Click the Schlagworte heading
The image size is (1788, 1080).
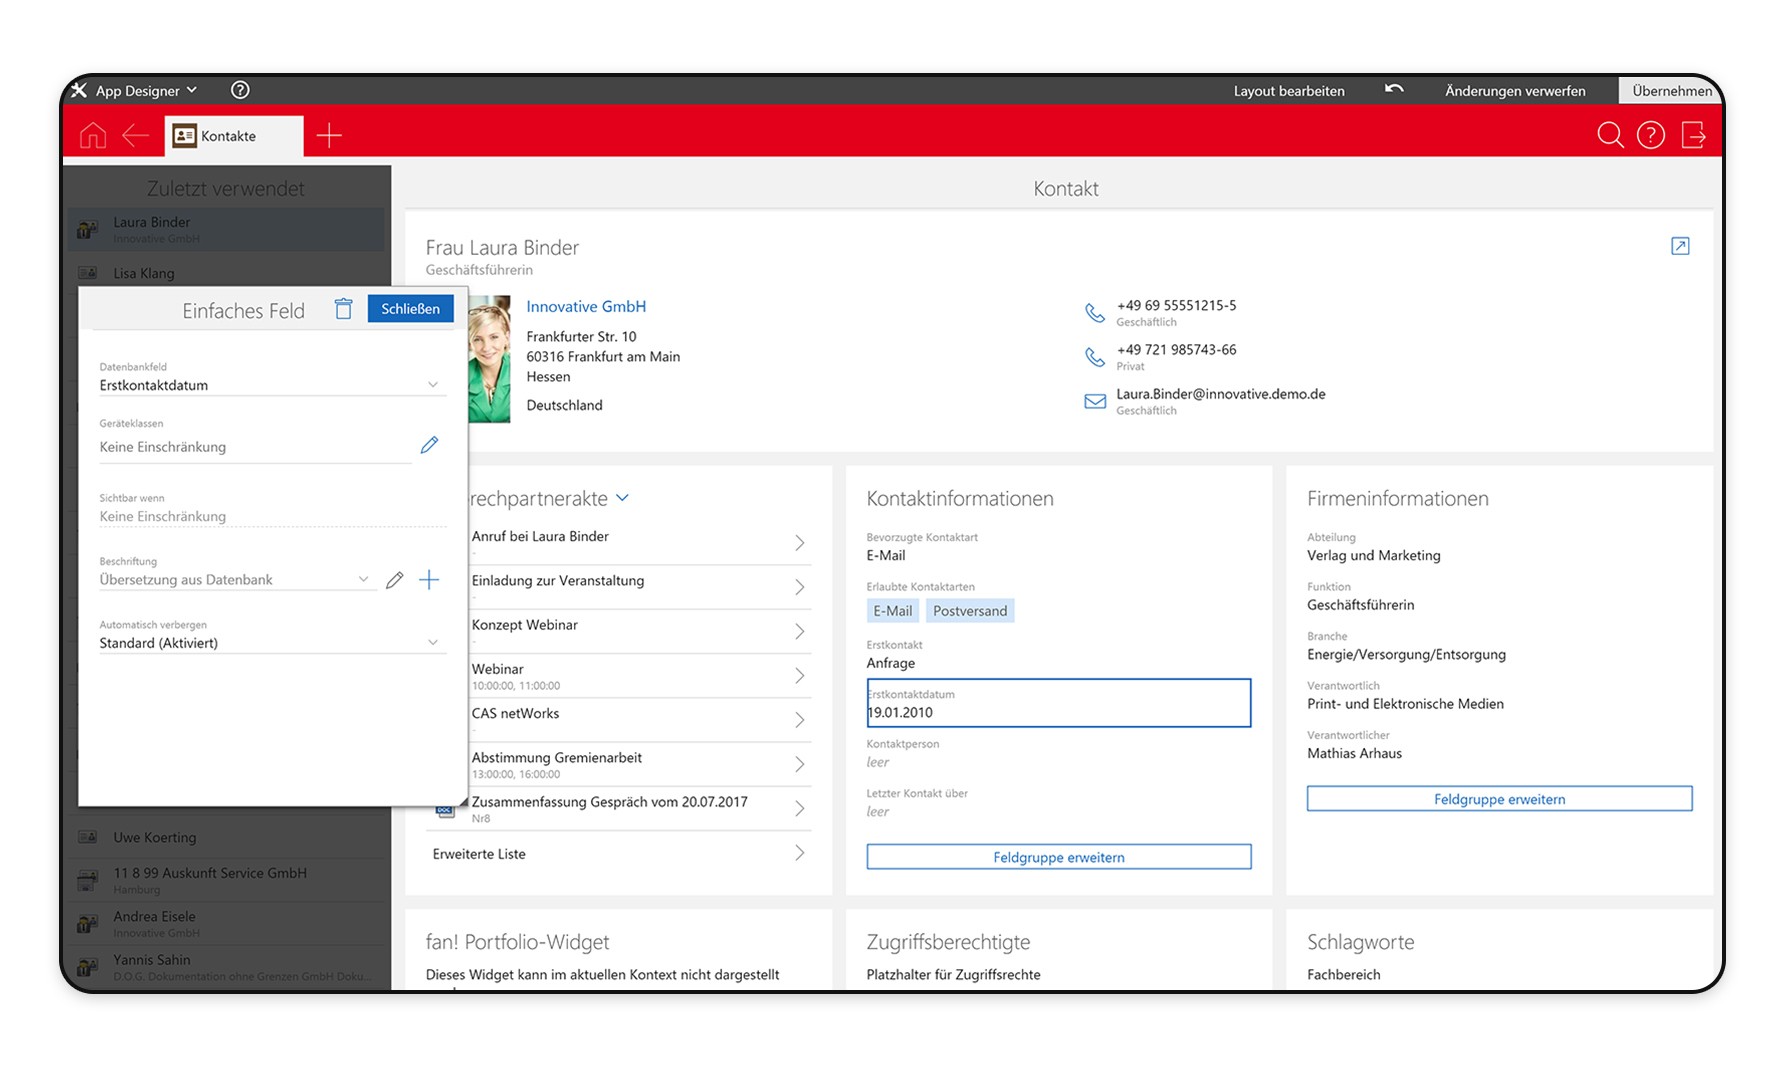pyautogui.click(x=1361, y=942)
